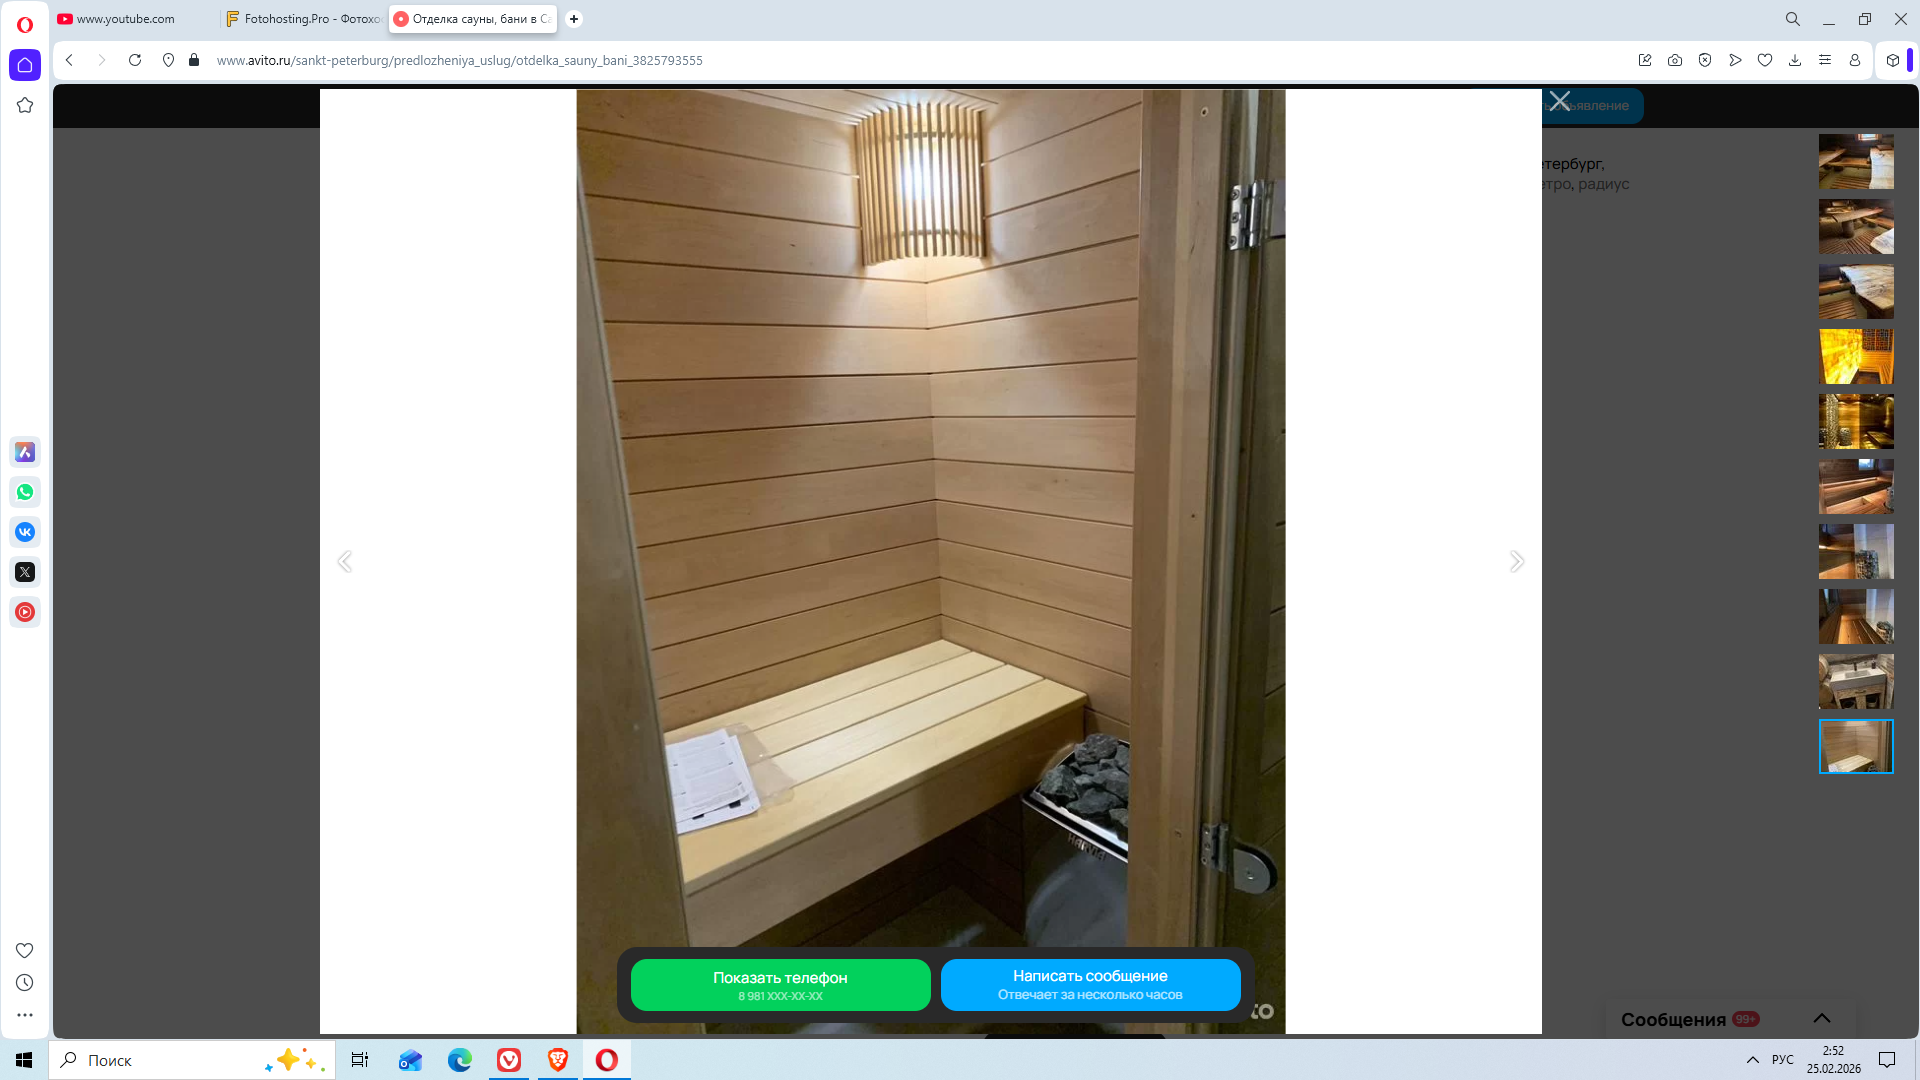Open Aria AI sidebar icon
The height and width of the screenshot is (1080, 1920).
click(x=25, y=452)
